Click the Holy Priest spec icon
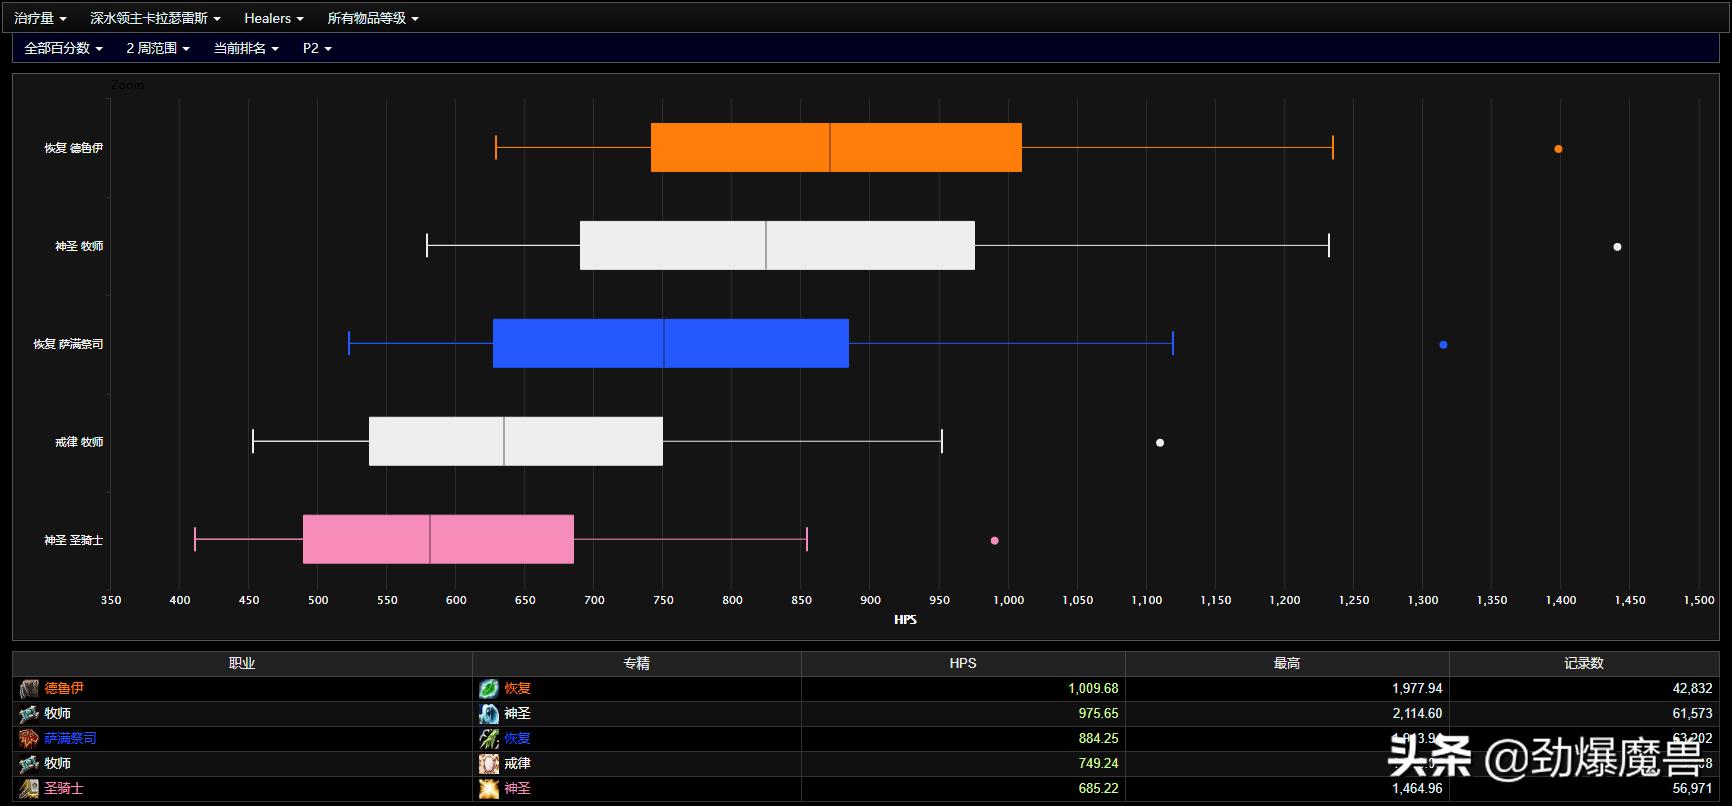Viewport: 1732px width, 806px height. pyautogui.click(x=489, y=713)
